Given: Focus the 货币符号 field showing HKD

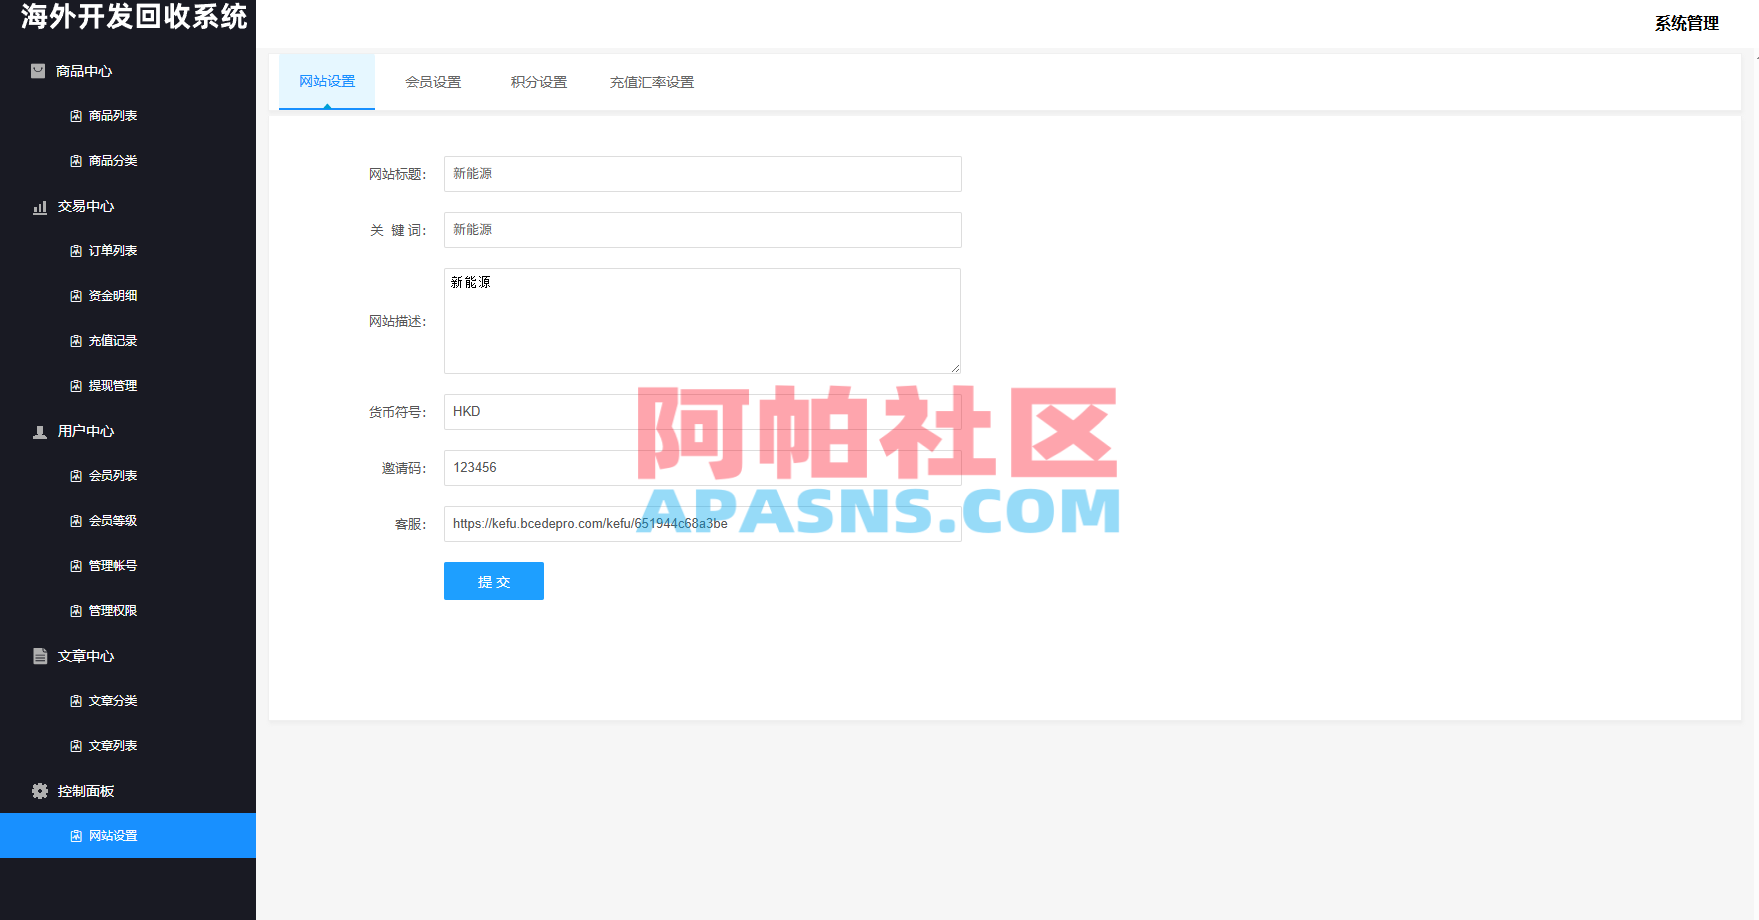Looking at the screenshot, I should point(703,412).
